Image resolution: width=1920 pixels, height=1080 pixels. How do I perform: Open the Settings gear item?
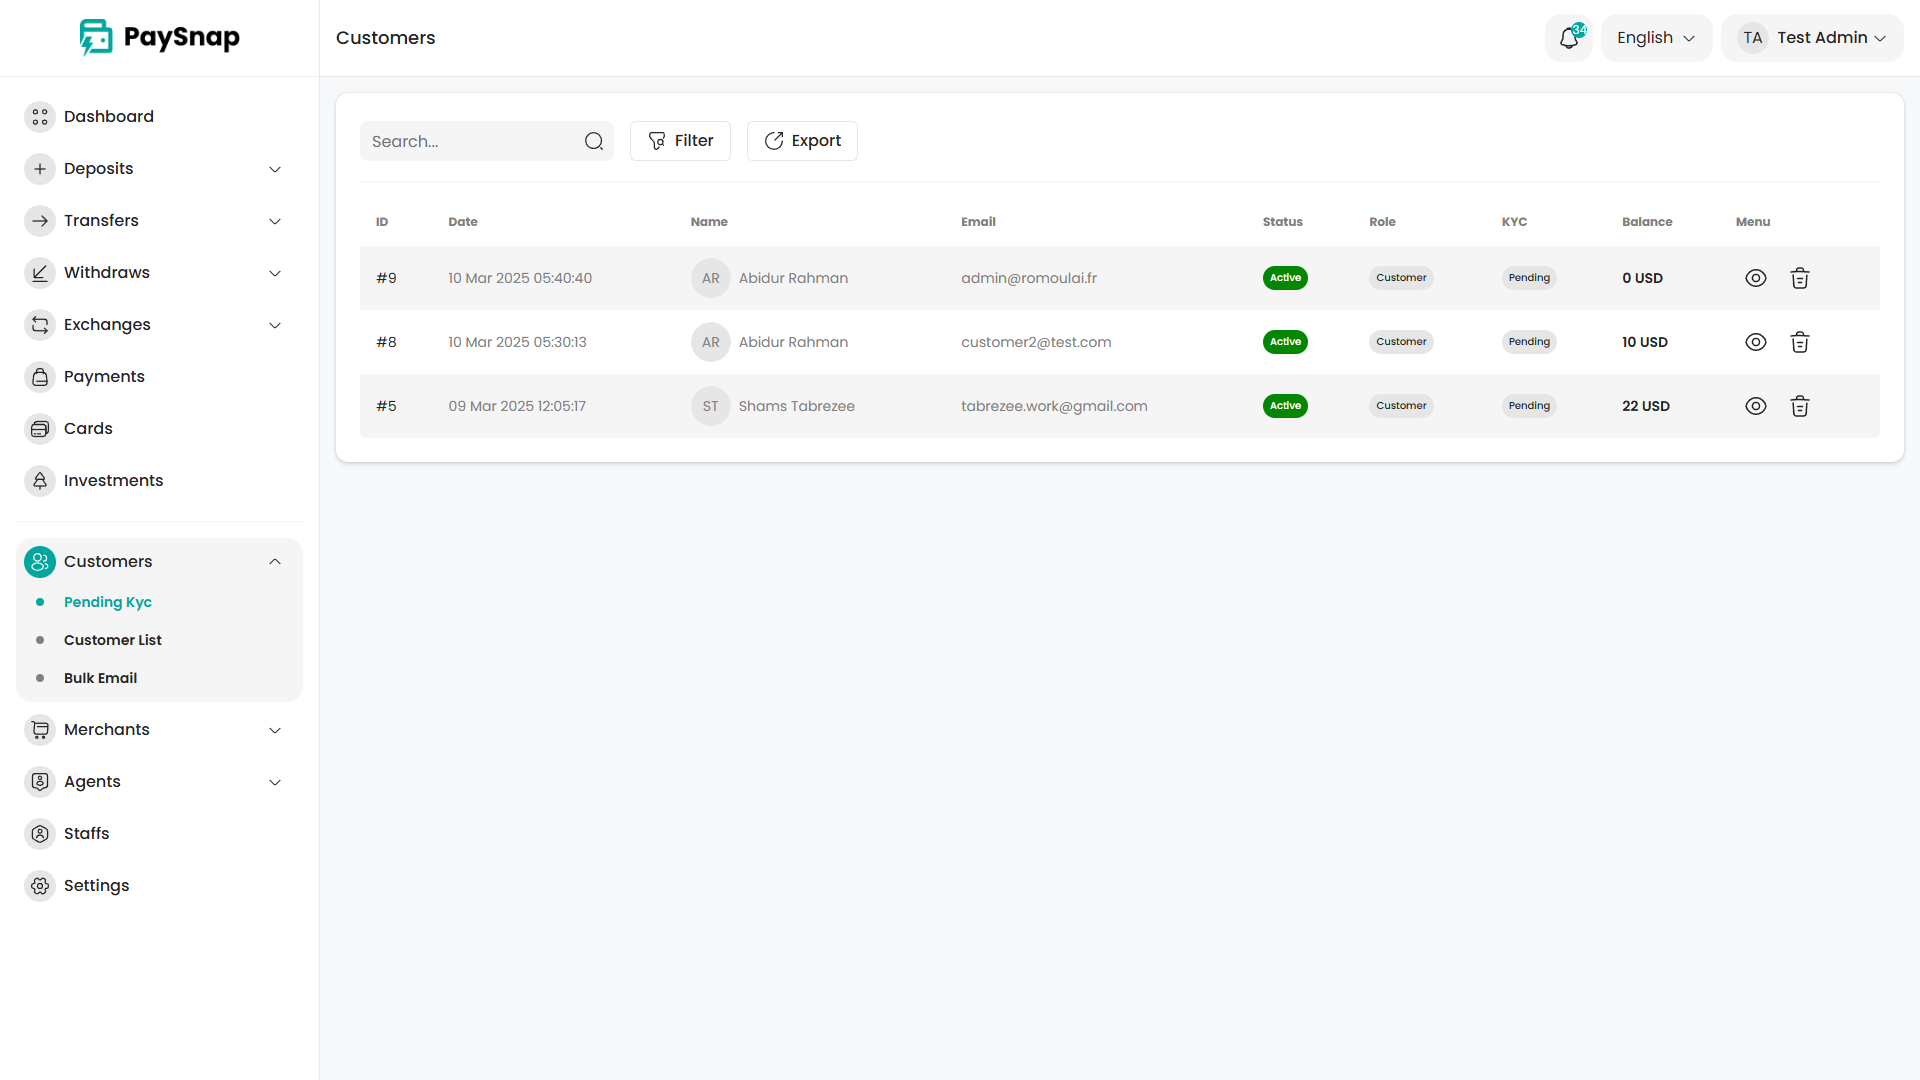pyautogui.click(x=40, y=885)
